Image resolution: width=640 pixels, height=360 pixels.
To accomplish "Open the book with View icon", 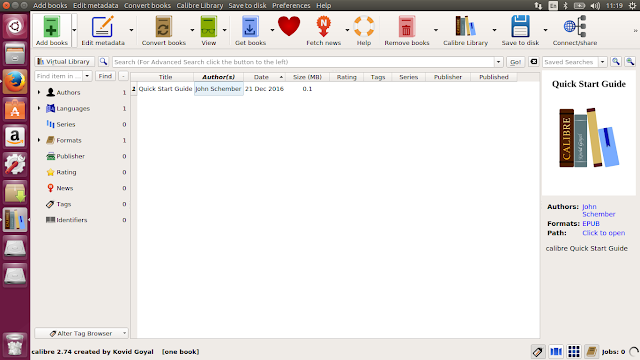I will pyautogui.click(x=208, y=27).
